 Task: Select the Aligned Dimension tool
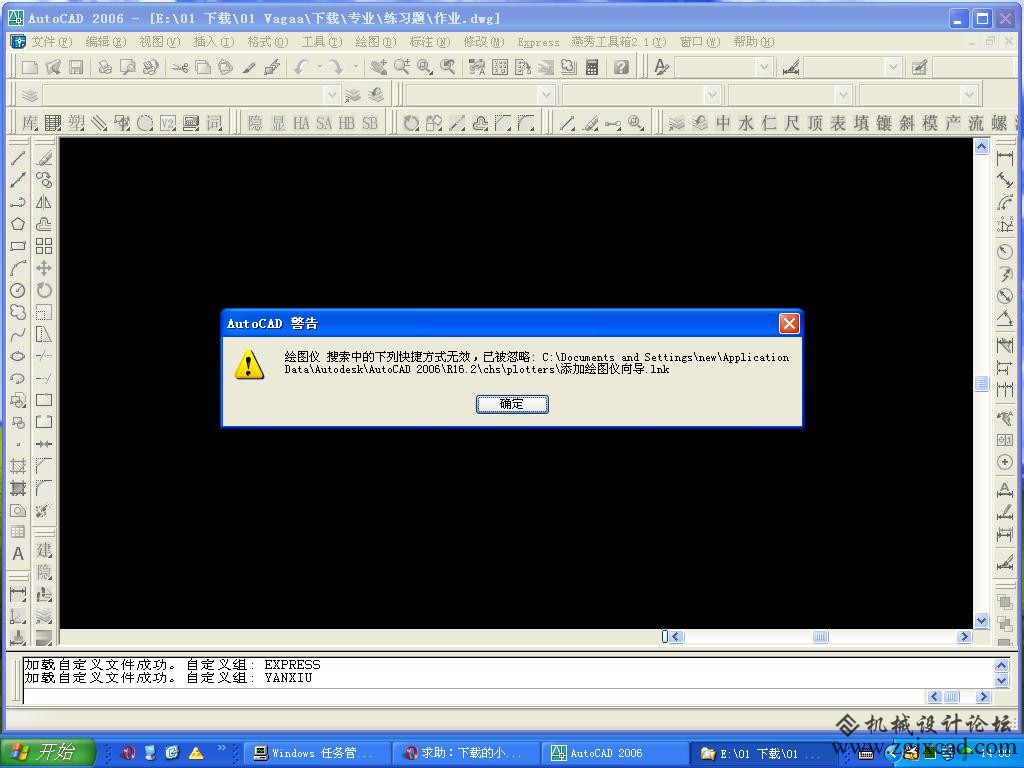point(1005,180)
